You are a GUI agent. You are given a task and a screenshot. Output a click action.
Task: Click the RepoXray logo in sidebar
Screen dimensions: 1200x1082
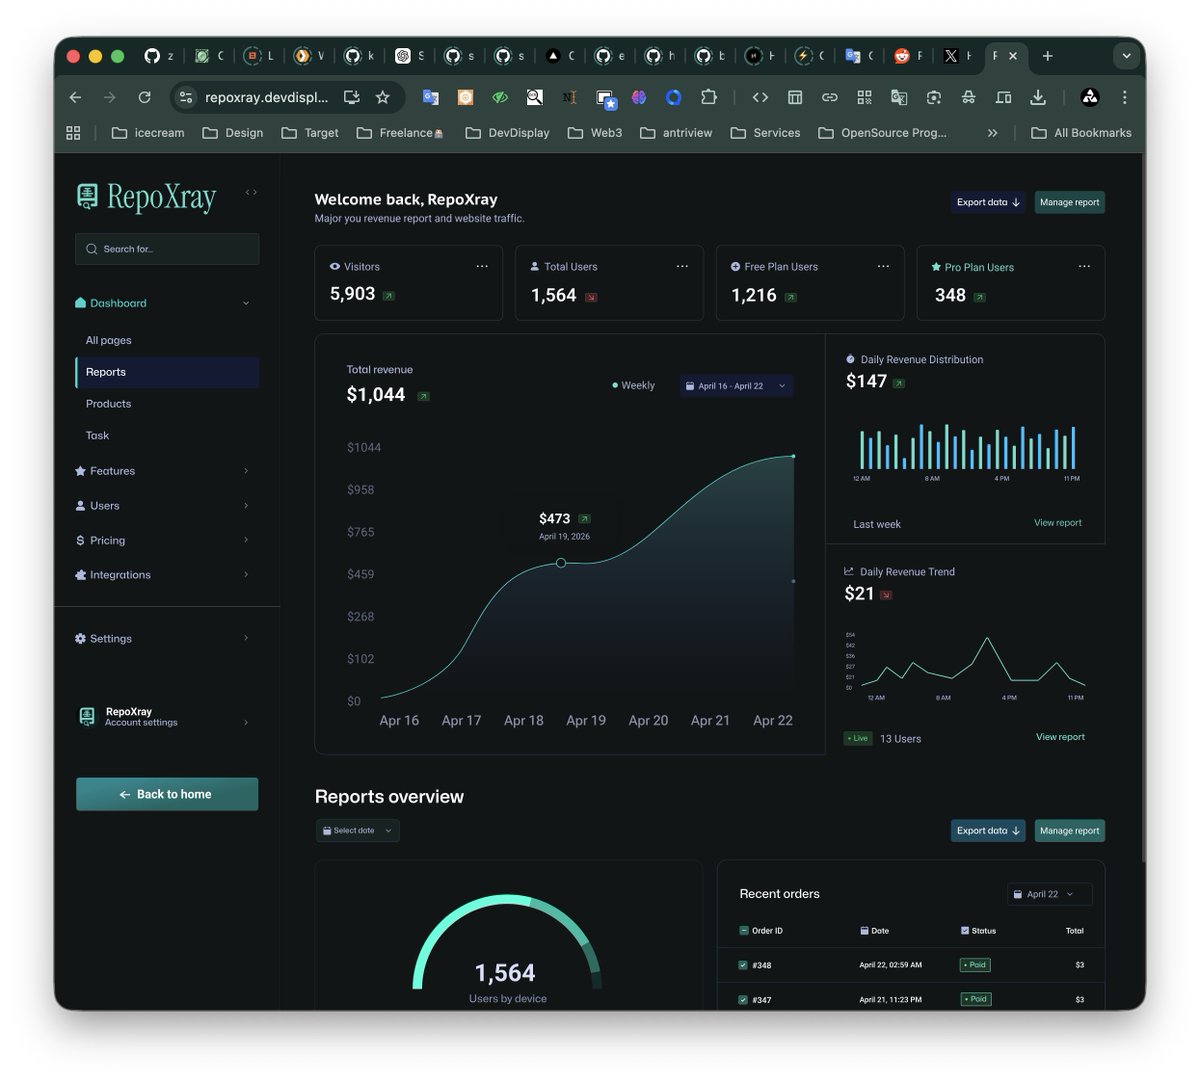pyautogui.click(x=147, y=197)
